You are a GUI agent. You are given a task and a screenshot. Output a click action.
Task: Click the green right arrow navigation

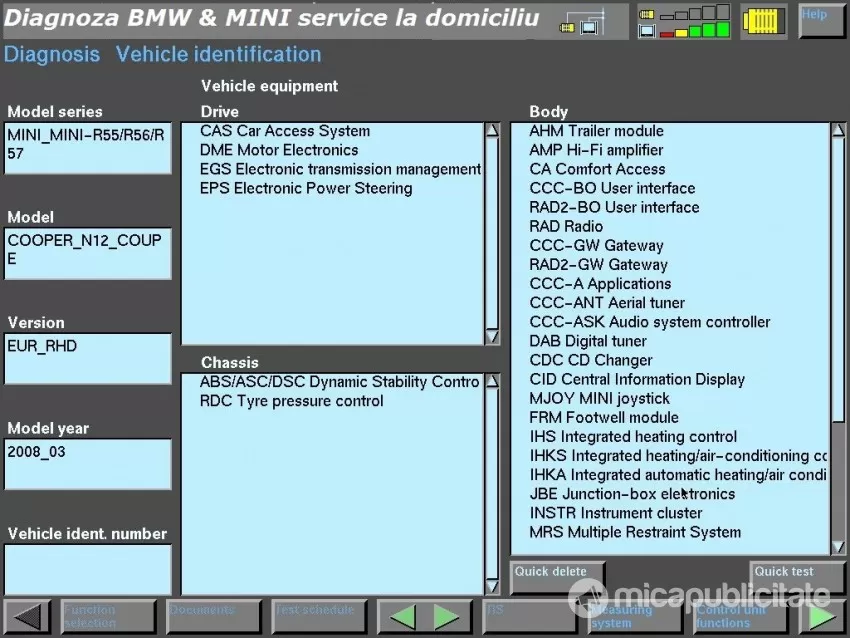pyautogui.click(x=446, y=617)
